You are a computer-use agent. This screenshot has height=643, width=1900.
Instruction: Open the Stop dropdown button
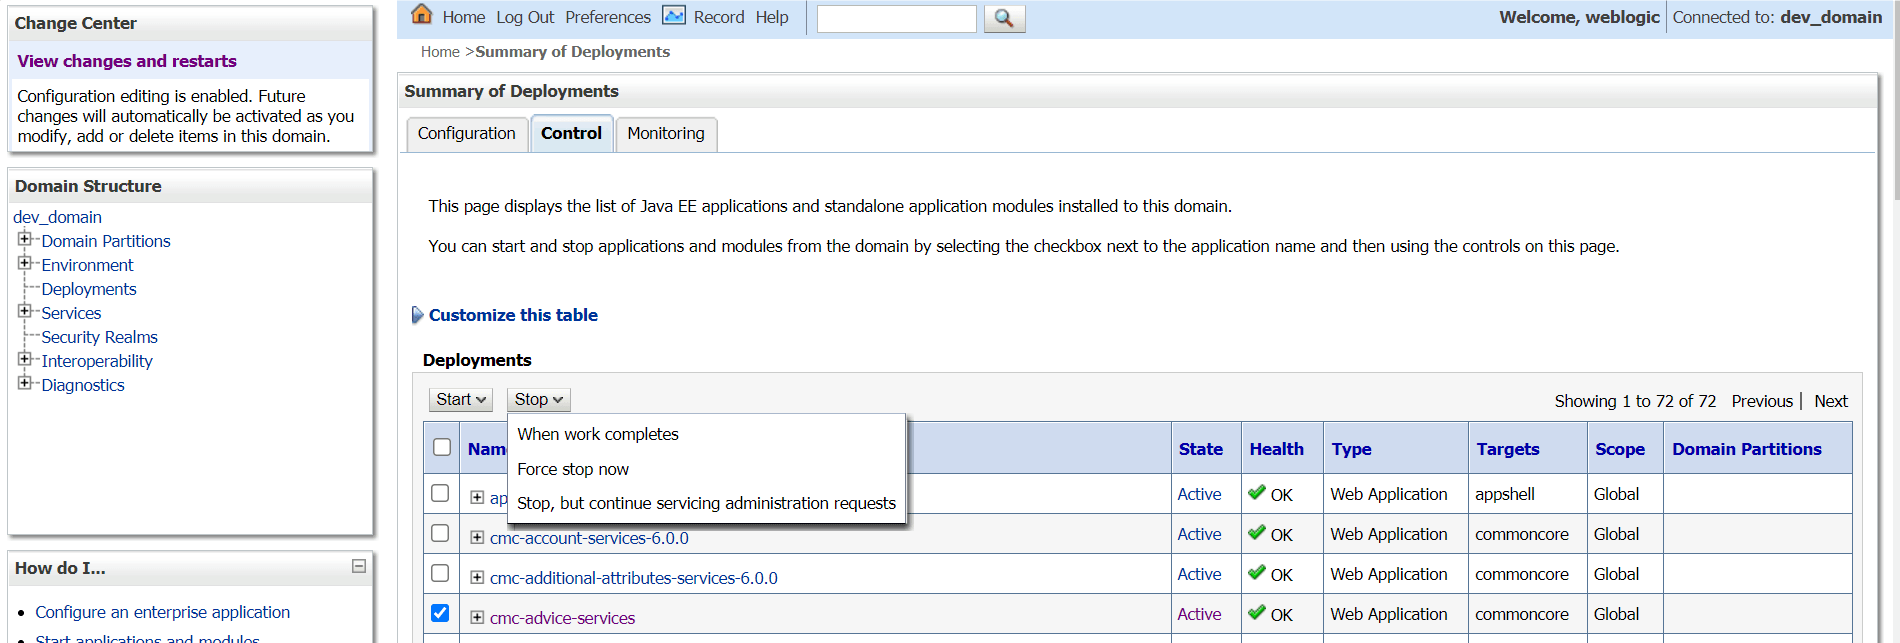coord(538,399)
